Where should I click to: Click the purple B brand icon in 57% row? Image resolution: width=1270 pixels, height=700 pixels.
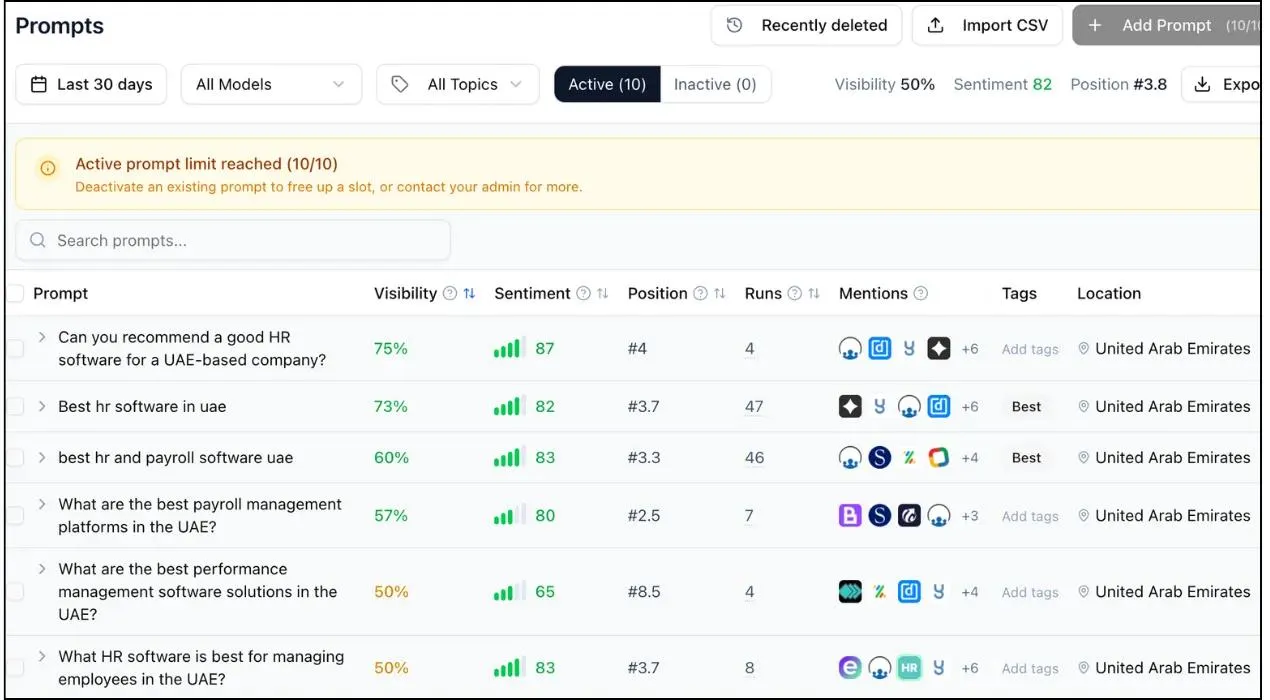[x=850, y=516]
